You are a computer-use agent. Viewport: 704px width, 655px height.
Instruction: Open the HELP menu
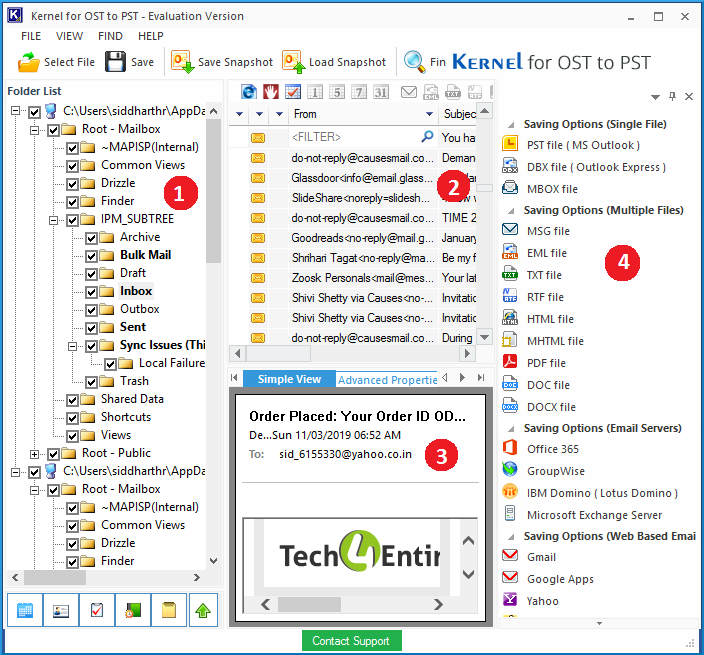pyautogui.click(x=150, y=36)
